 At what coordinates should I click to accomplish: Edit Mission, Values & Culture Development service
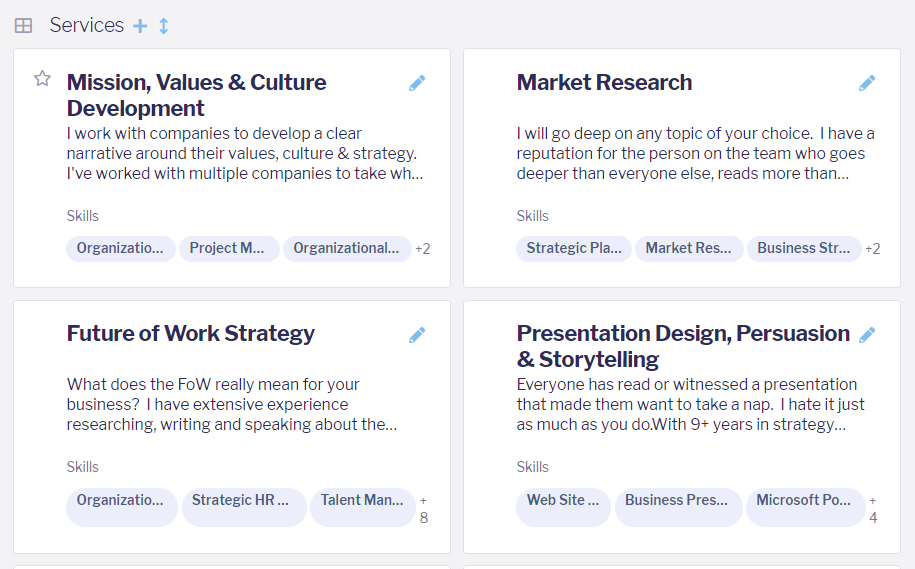tap(417, 83)
